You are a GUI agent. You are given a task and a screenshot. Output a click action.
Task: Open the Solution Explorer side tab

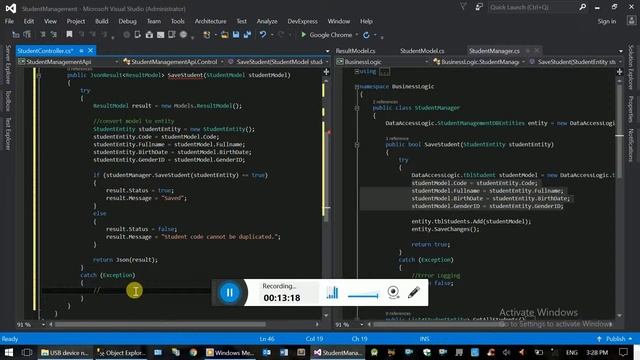[631, 67]
